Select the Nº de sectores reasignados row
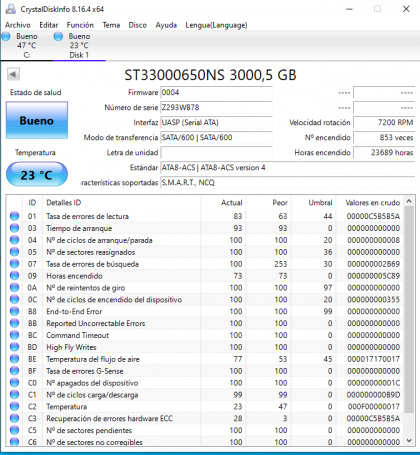Screen dimensions: 420x455 [x=205, y=252]
